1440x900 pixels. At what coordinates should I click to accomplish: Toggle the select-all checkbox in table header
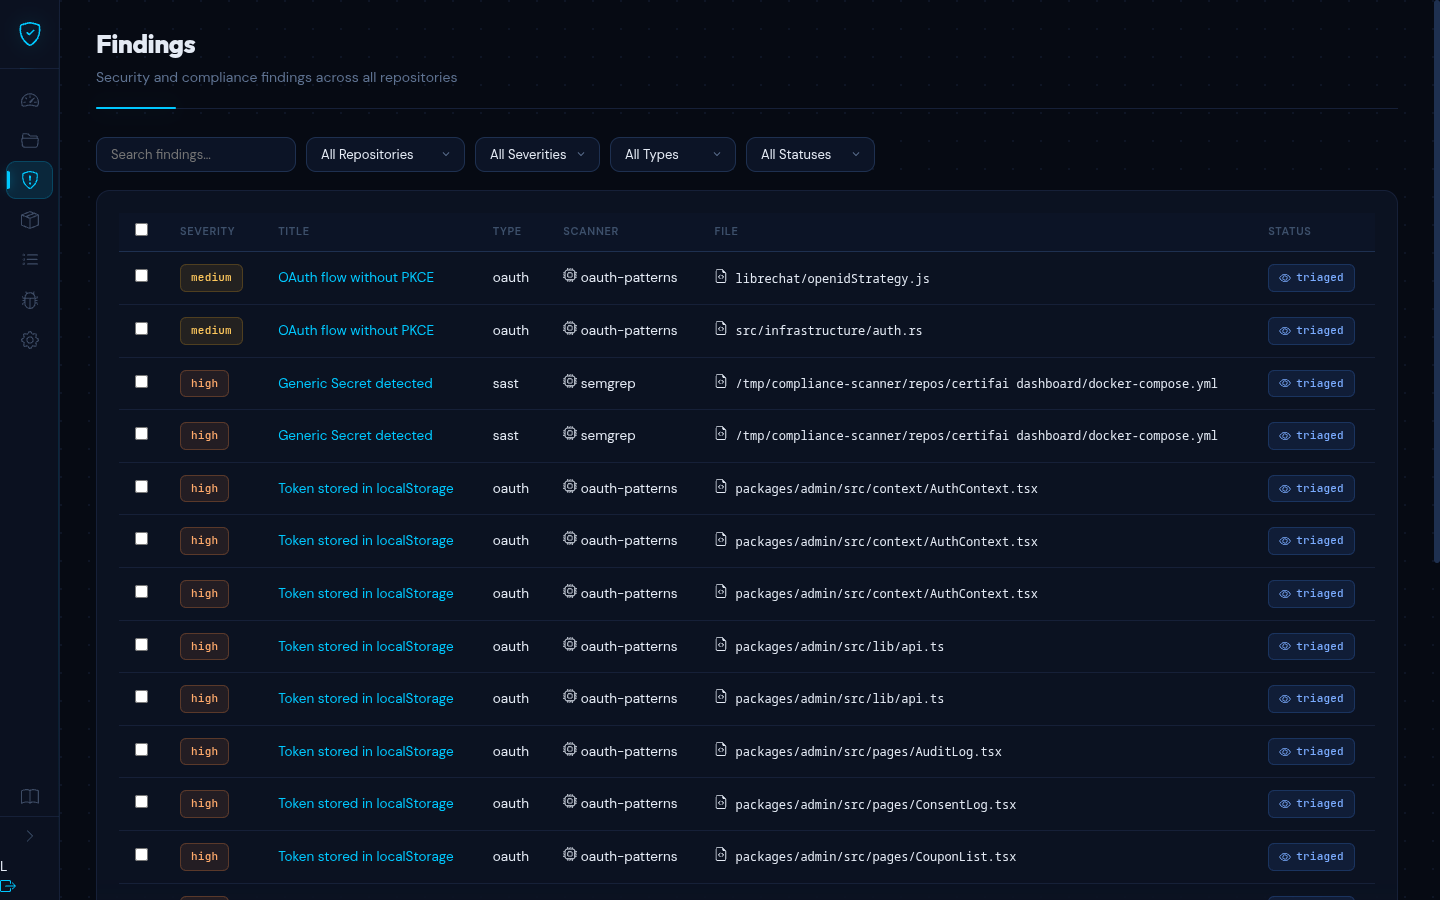point(141,230)
